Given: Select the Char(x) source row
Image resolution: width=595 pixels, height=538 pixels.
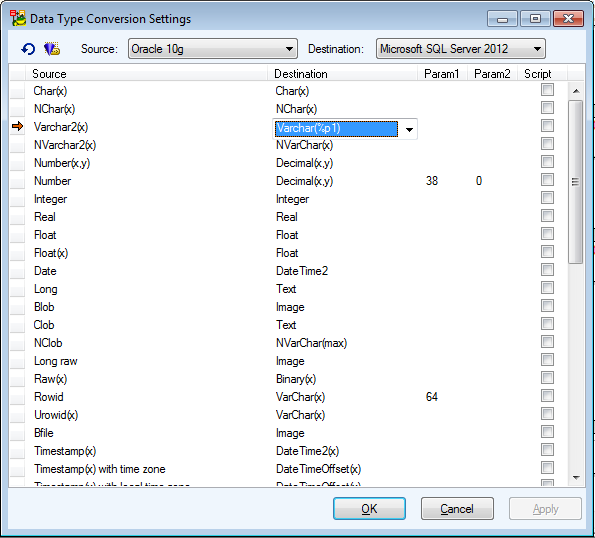Looking at the screenshot, I should (x=50, y=91).
